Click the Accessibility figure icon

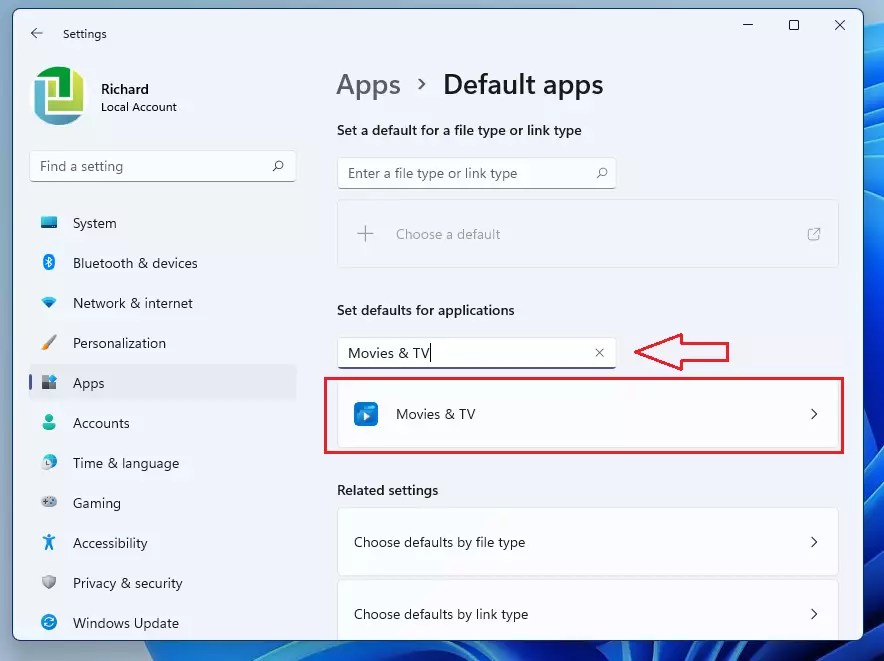tap(49, 542)
